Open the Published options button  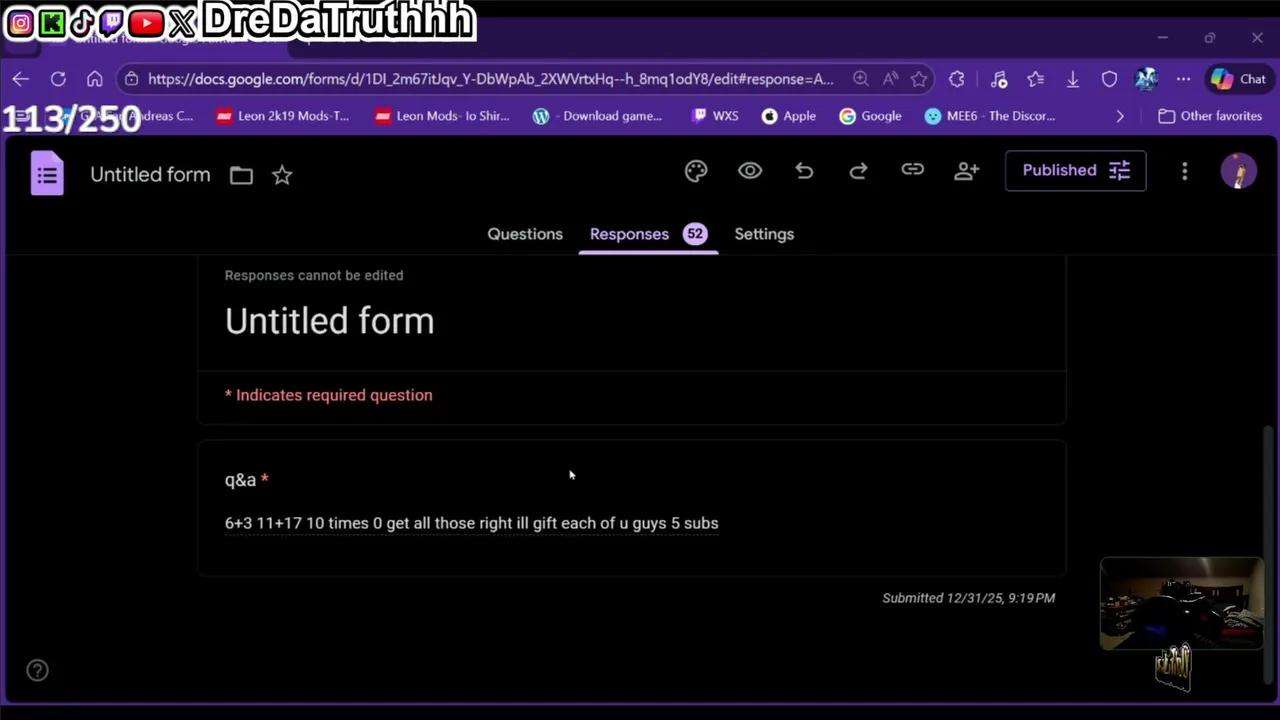pos(1075,170)
